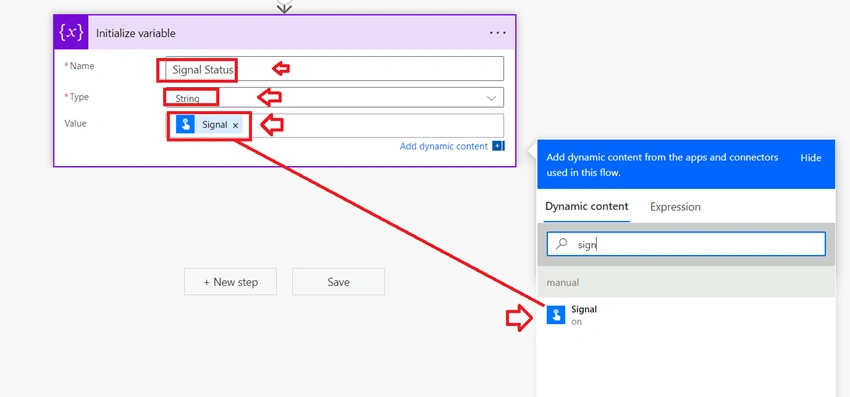Click the Initialize variable header title
The image size is (850, 397).
tap(136, 33)
